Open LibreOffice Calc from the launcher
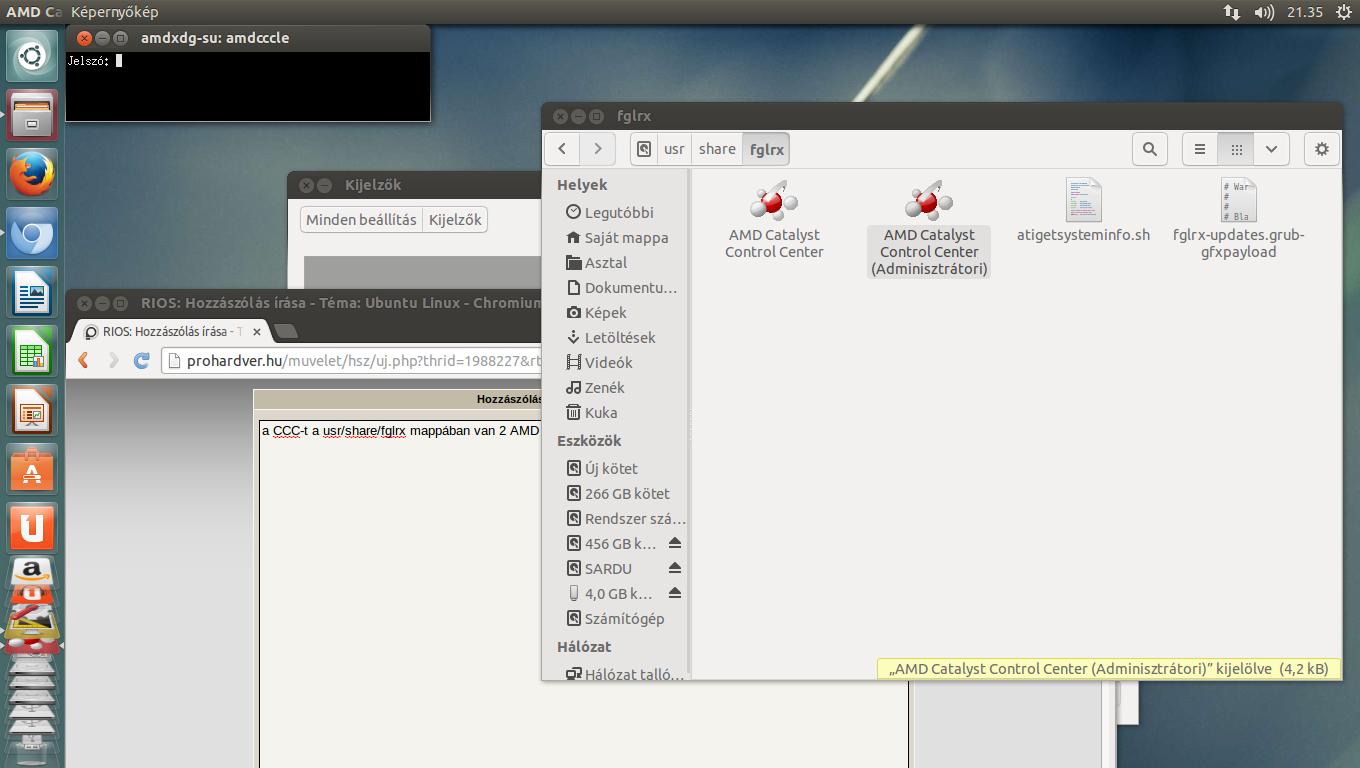Screen dimensions: 1360x768 click(x=32, y=352)
